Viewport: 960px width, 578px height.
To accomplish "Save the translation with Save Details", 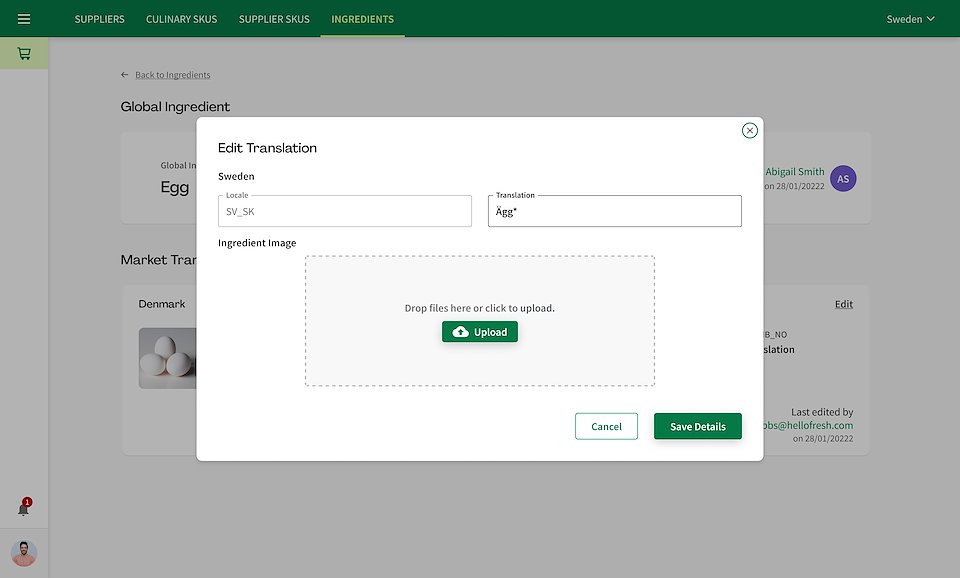I will click(x=697, y=426).
